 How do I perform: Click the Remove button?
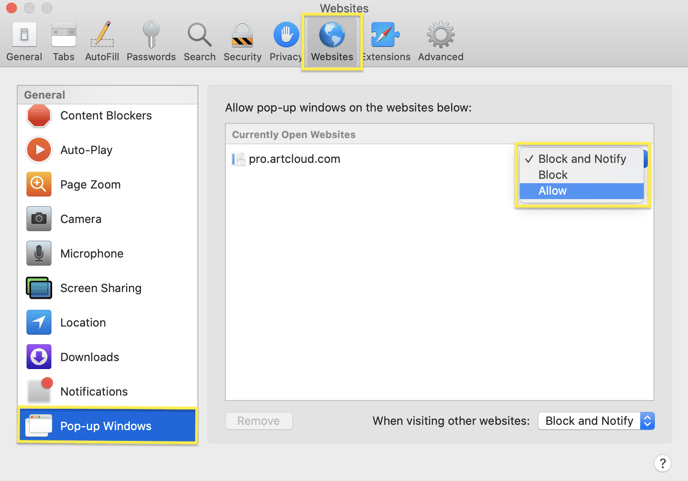pos(259,421)
